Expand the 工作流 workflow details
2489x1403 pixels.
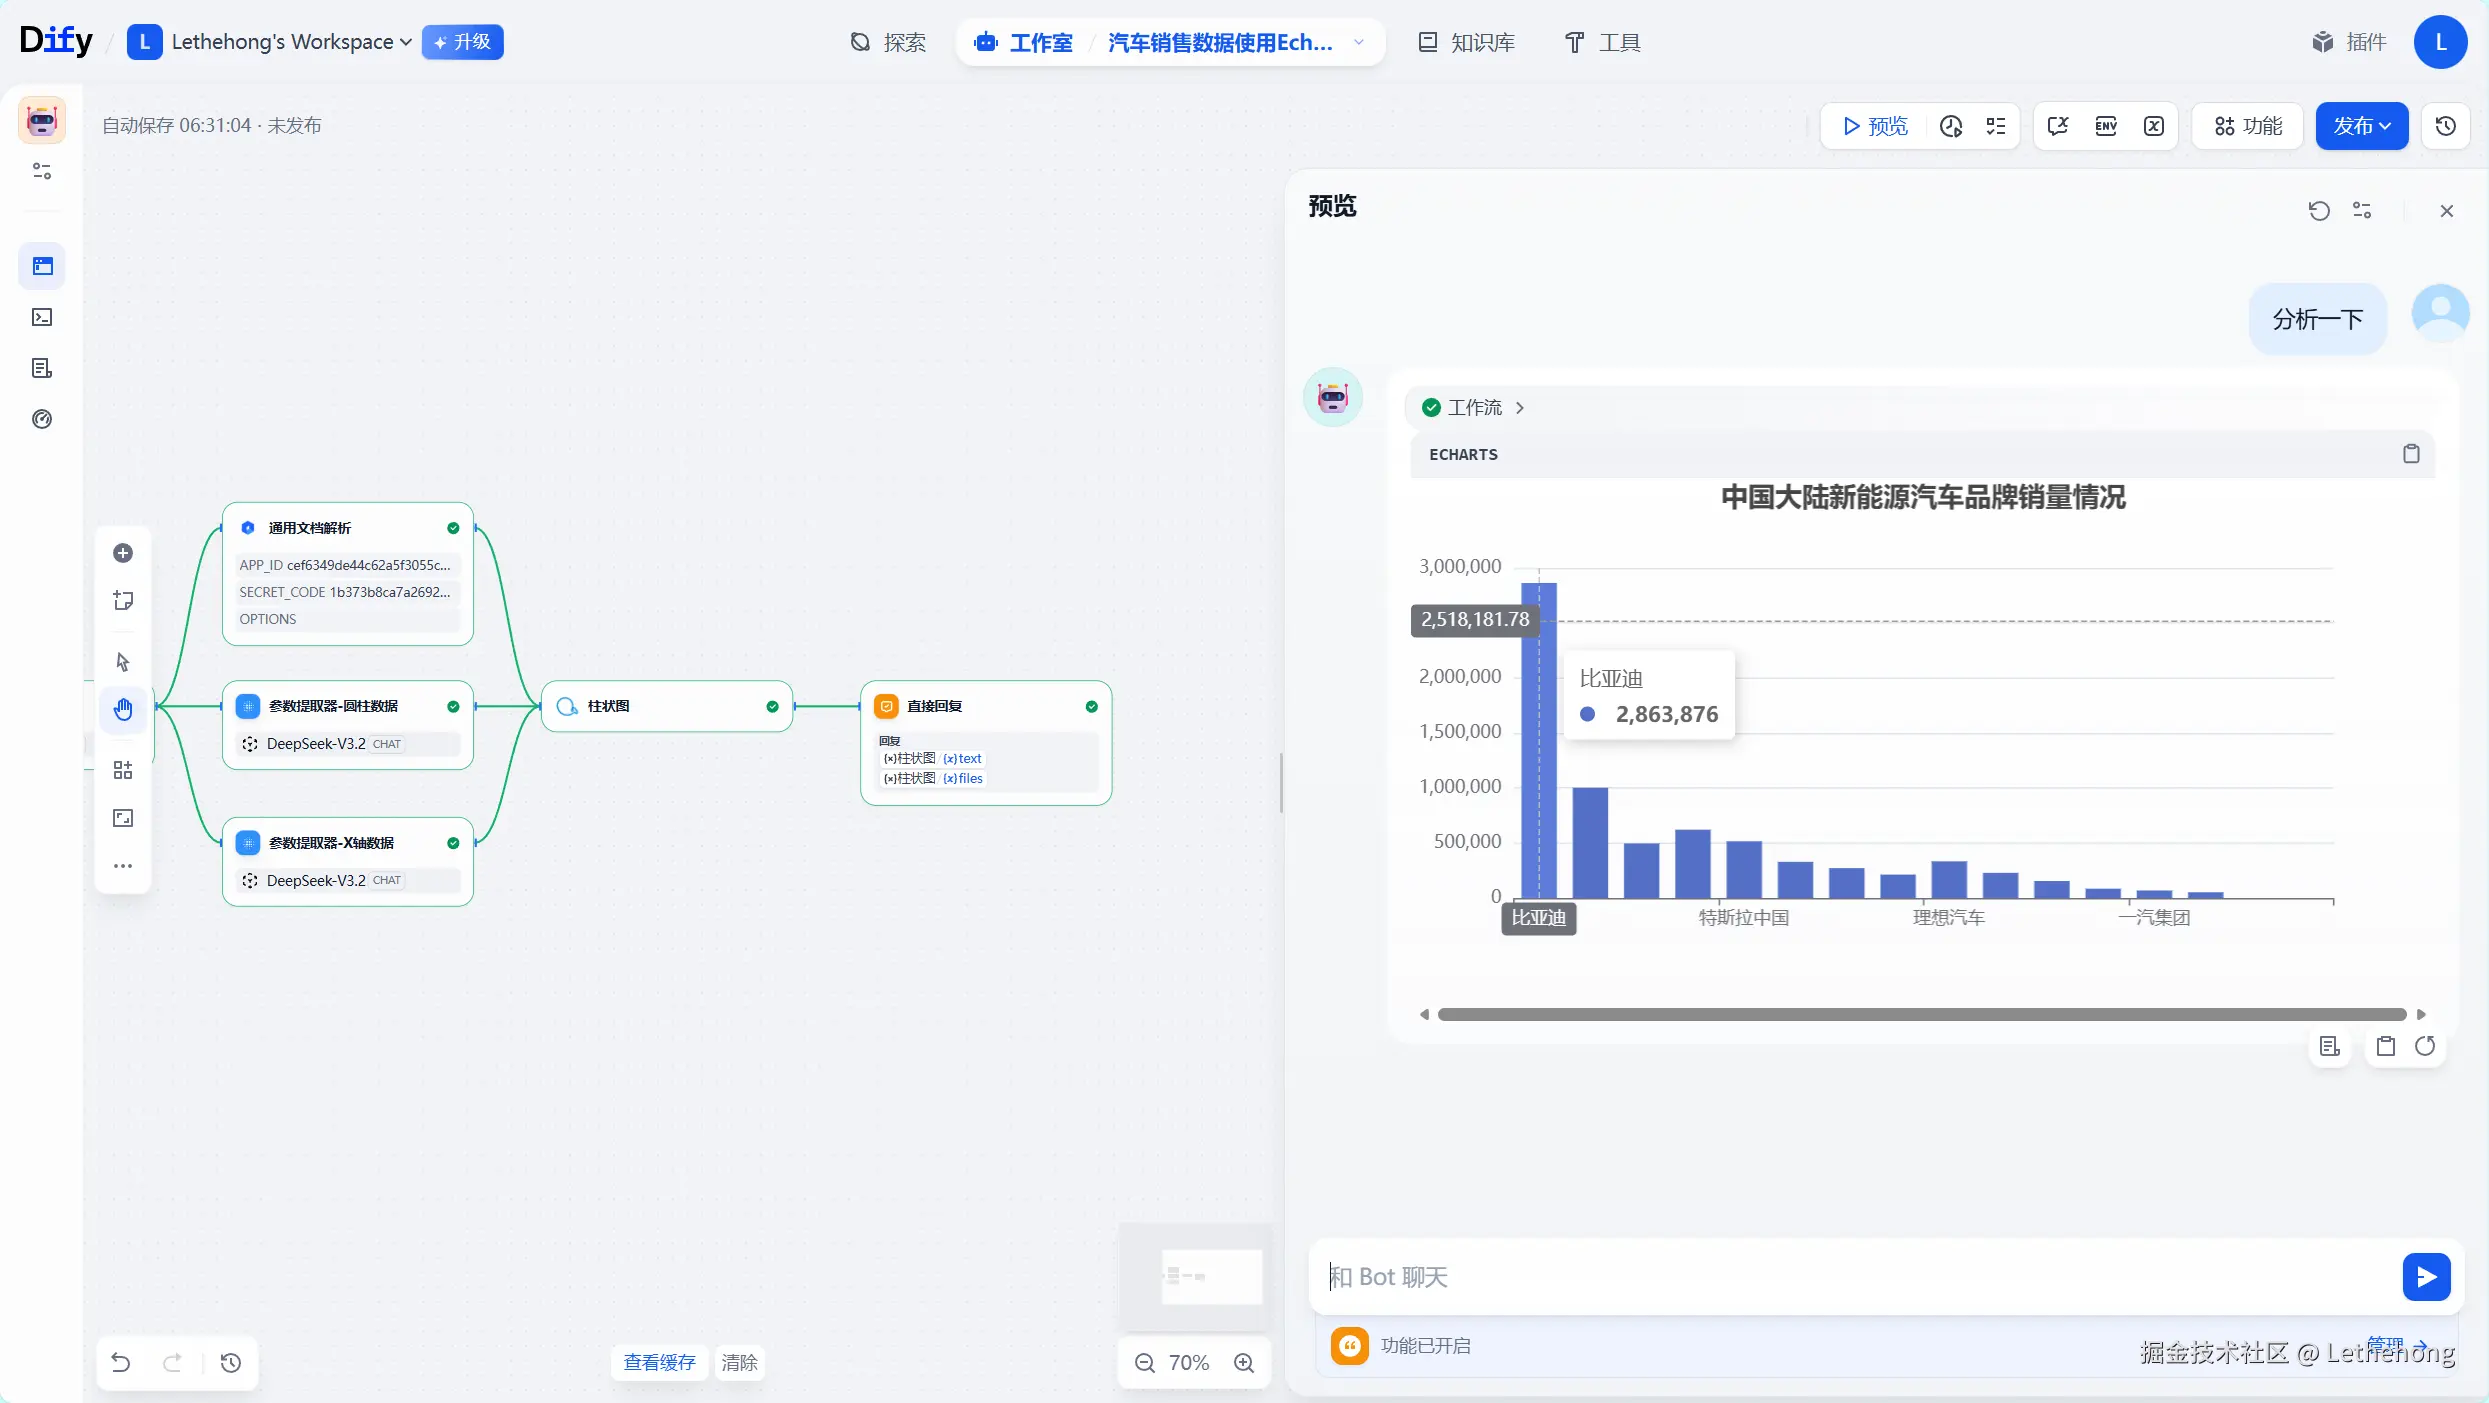tap(1475, 408)
